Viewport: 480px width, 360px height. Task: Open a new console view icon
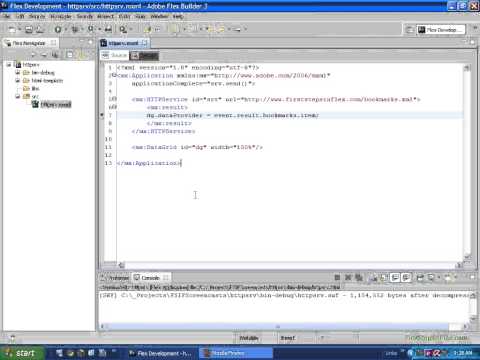(x=448, y=277)
